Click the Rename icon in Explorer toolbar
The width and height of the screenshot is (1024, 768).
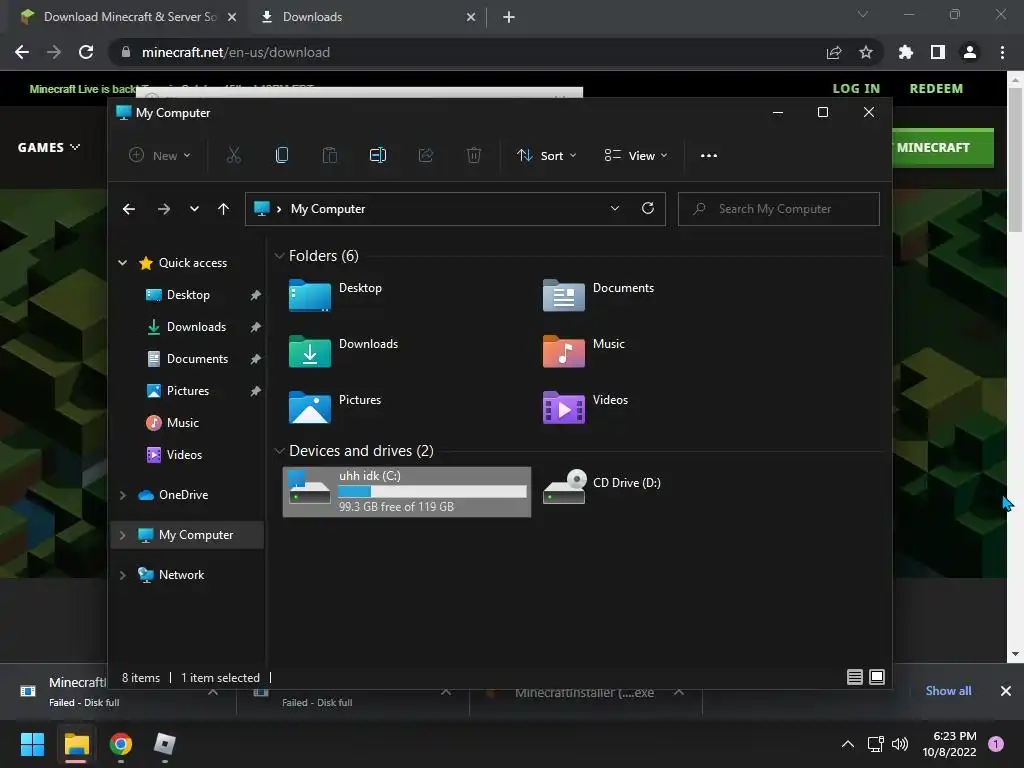point(377,155)
